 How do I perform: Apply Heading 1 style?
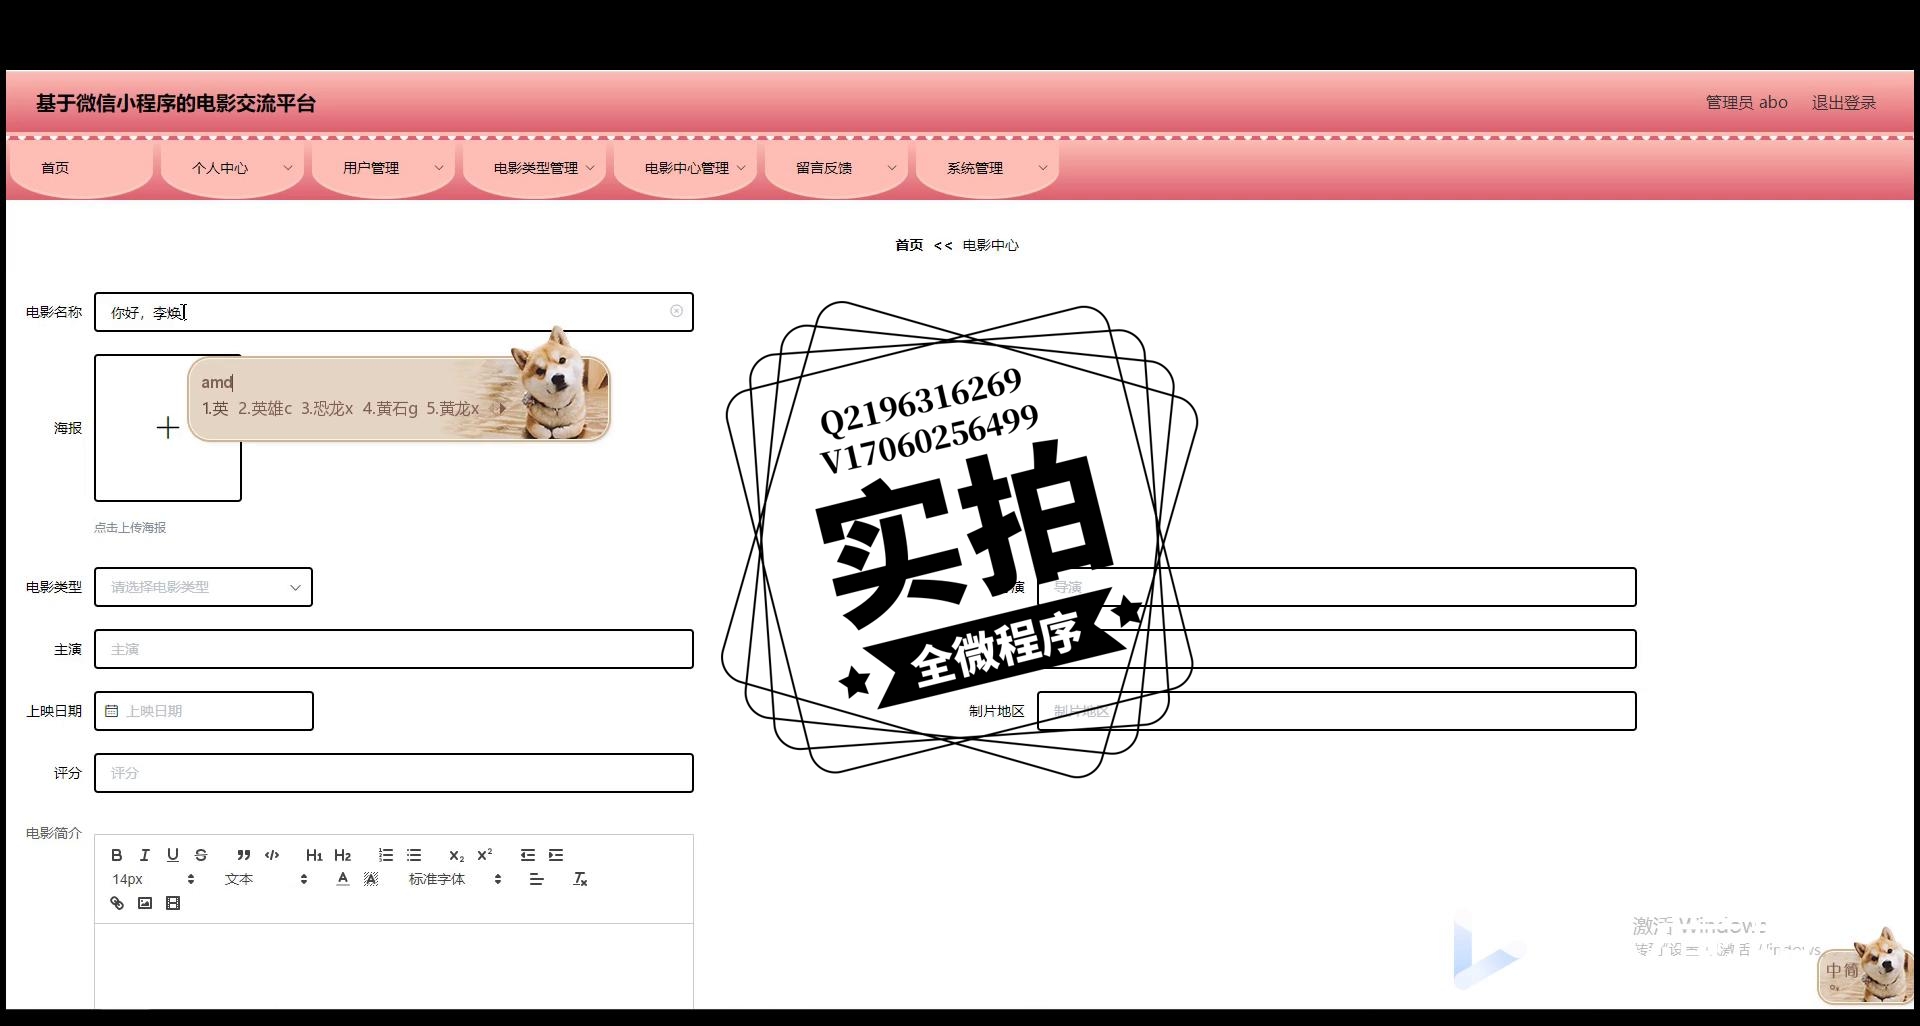point(314,855)
